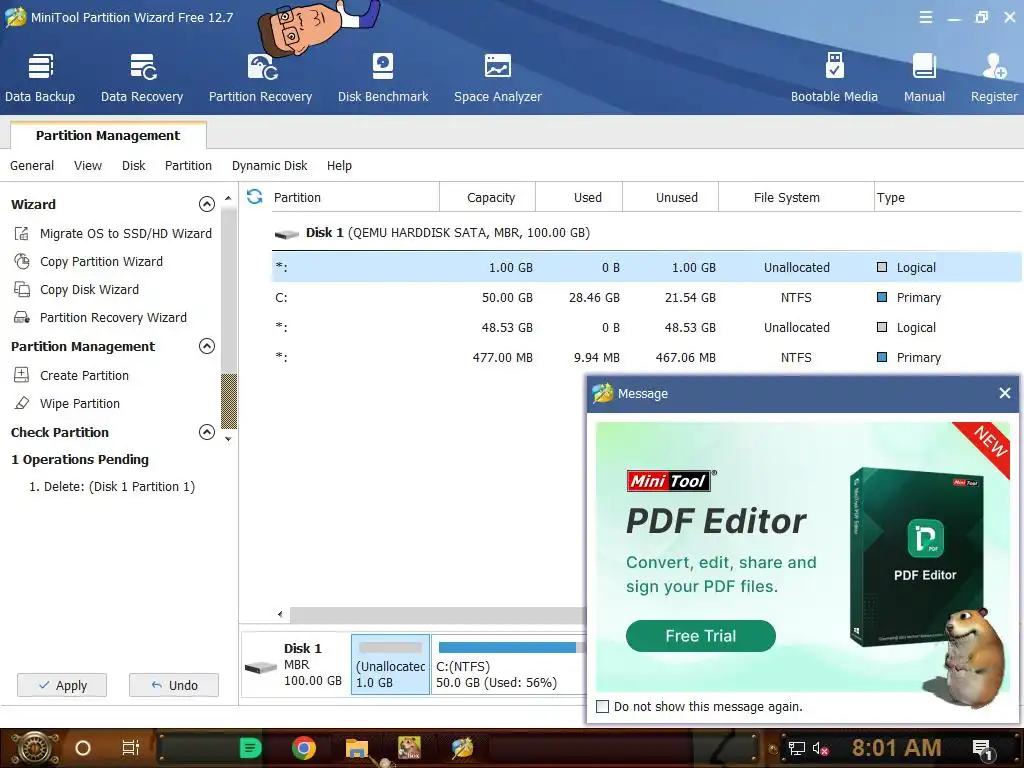Click sidebar scrollbar down arrow

228,439
